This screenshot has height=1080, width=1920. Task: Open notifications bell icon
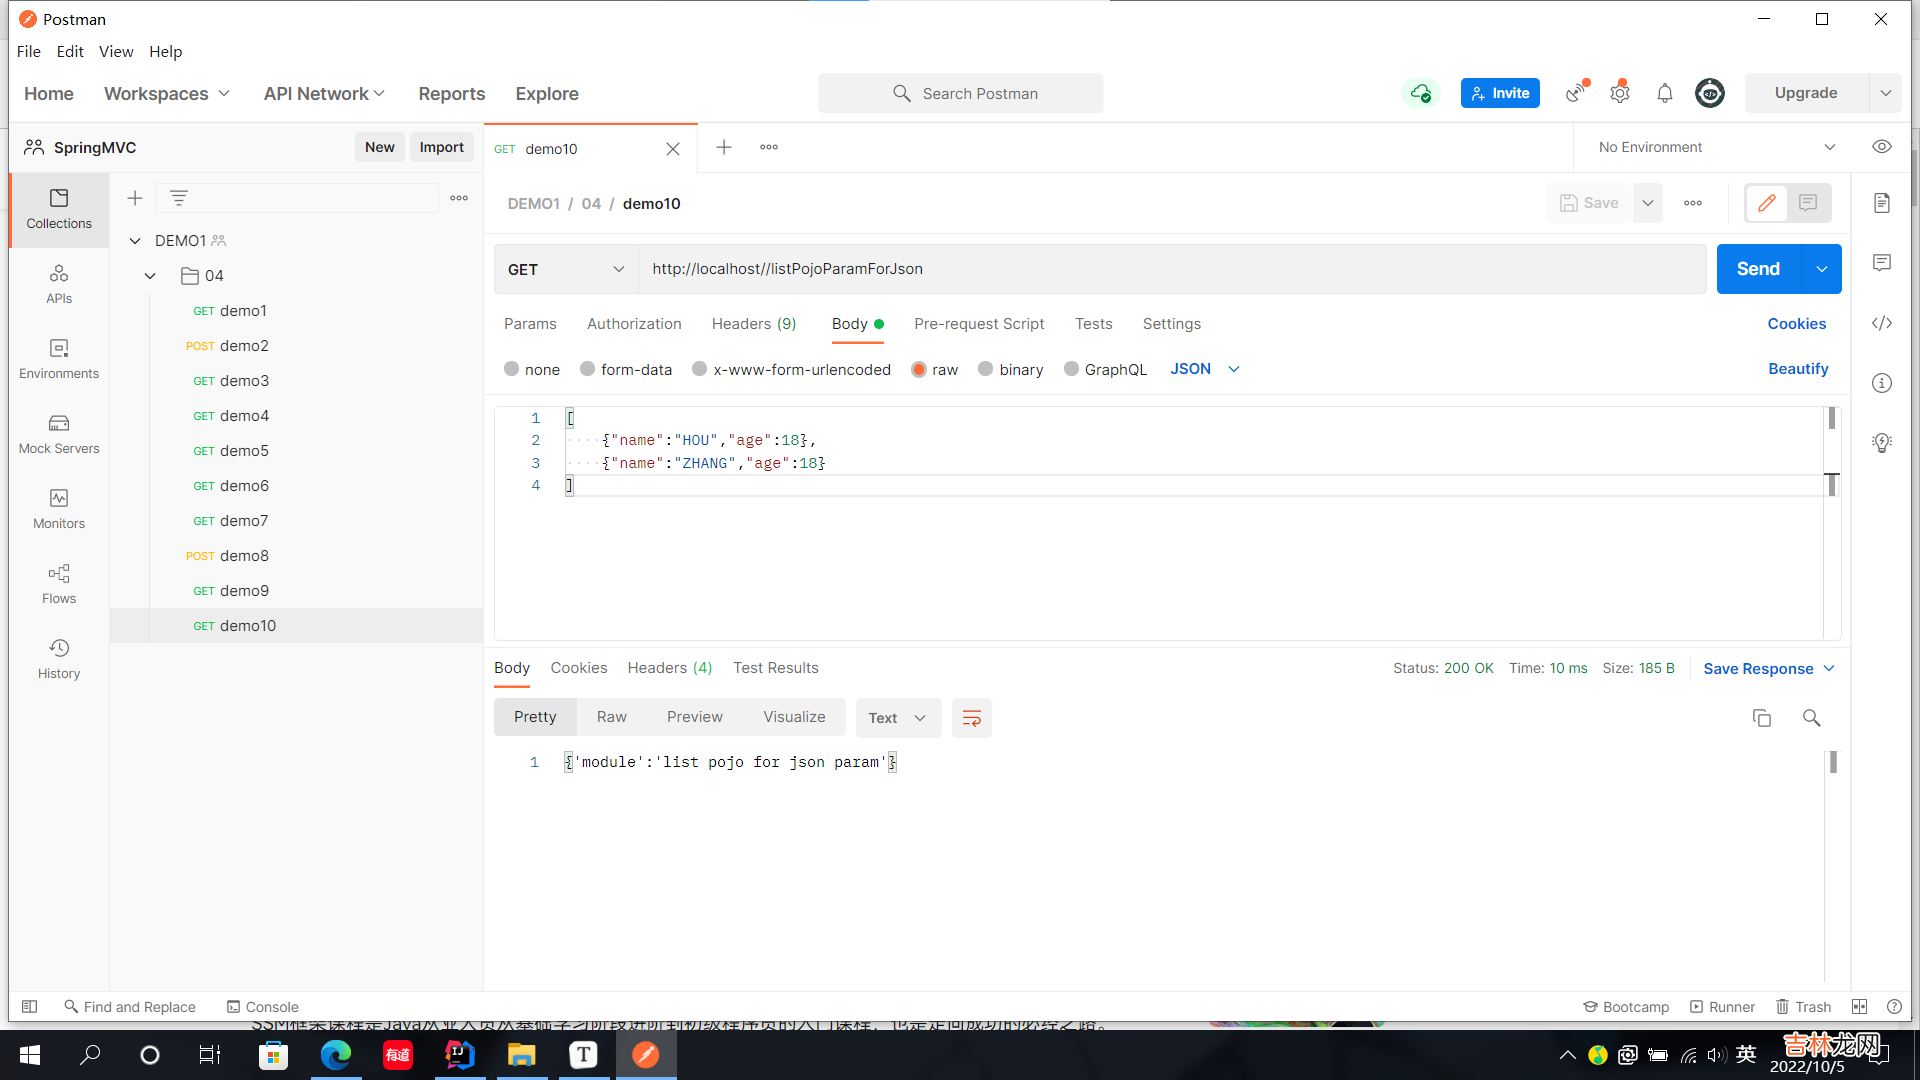1665,93
